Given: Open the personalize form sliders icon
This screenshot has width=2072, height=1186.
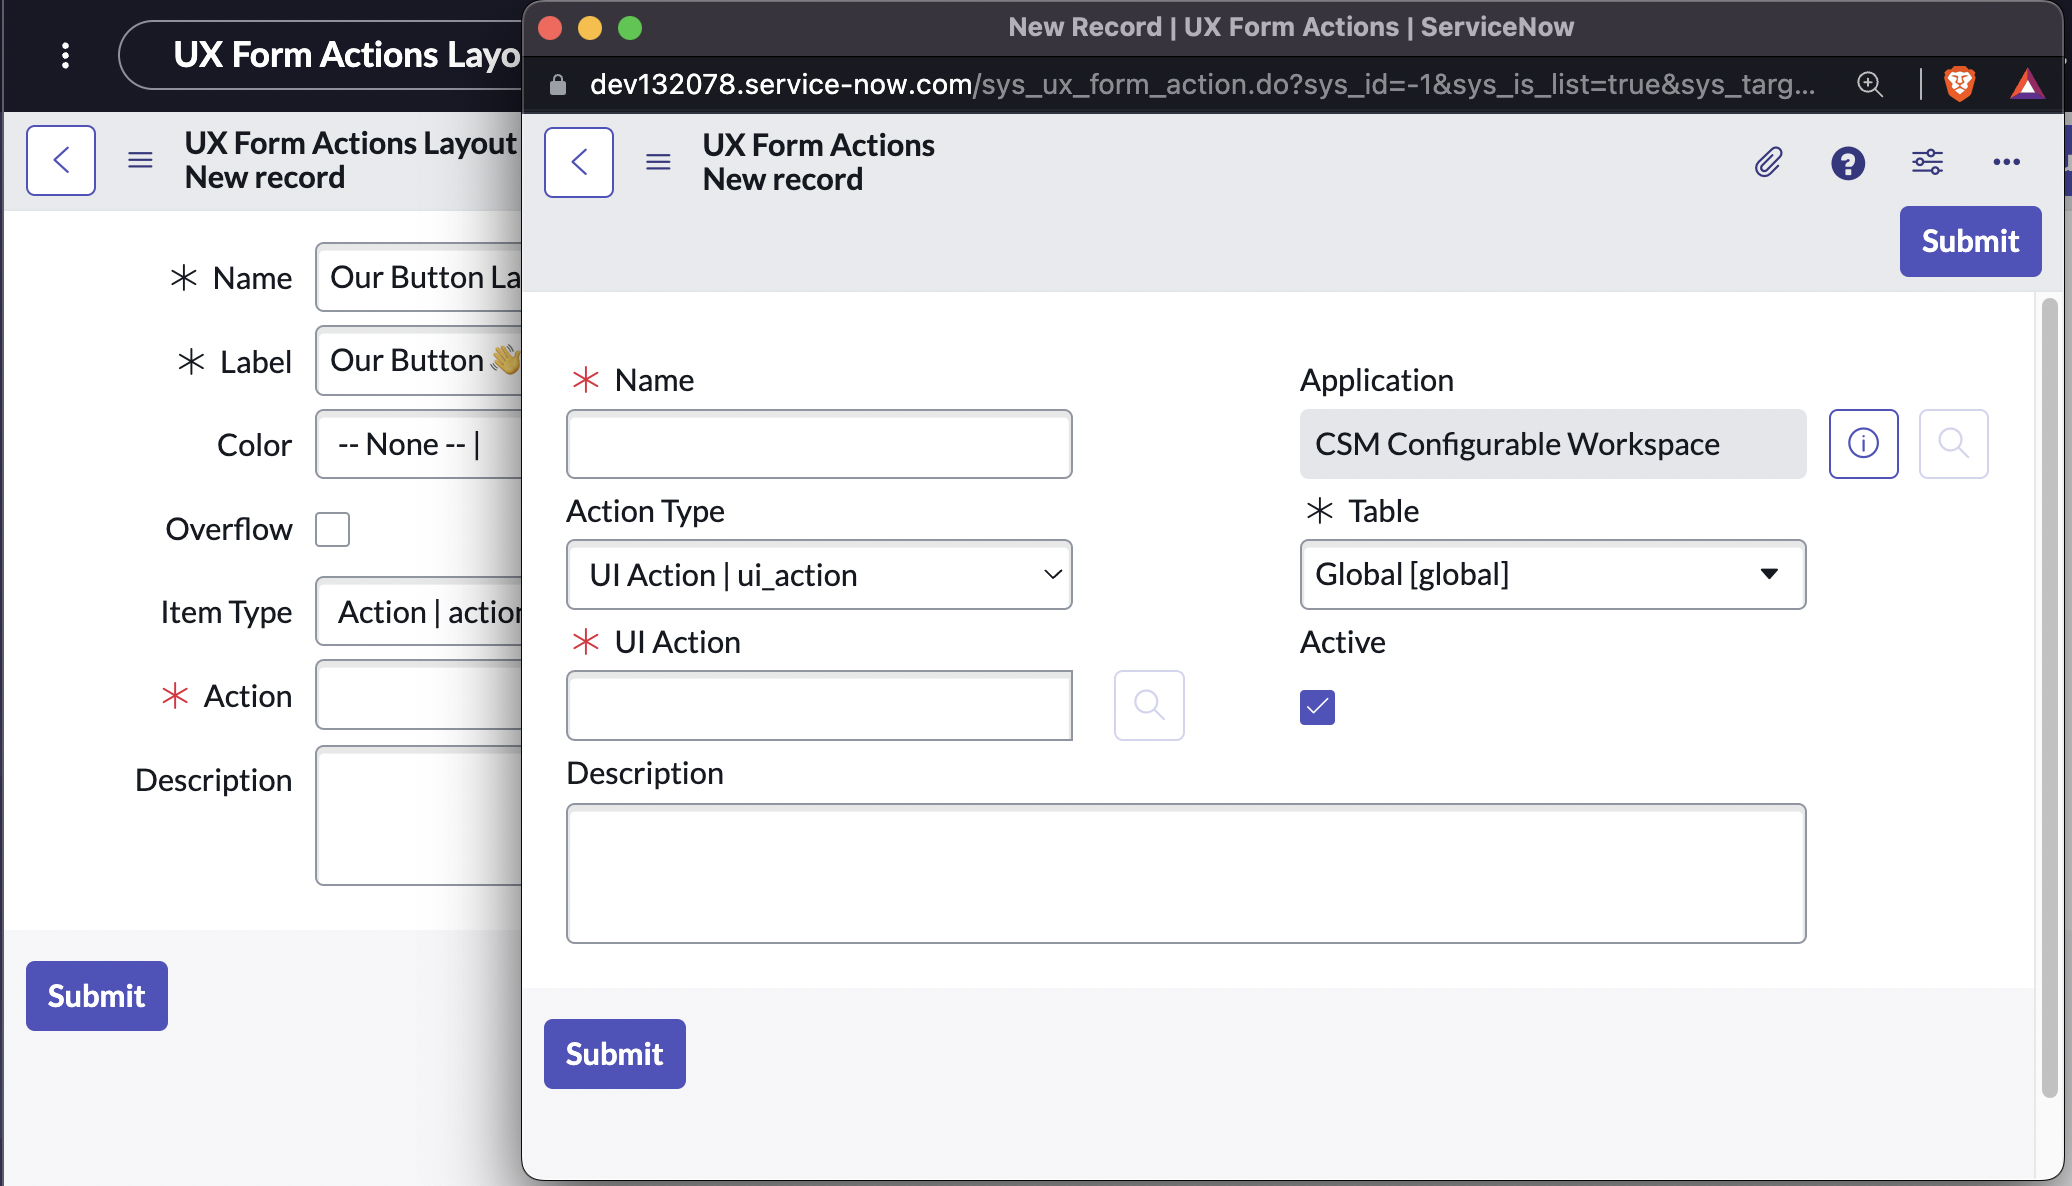Looking at the screenshot, I should pyautogui.click(x=1927, y=162).
